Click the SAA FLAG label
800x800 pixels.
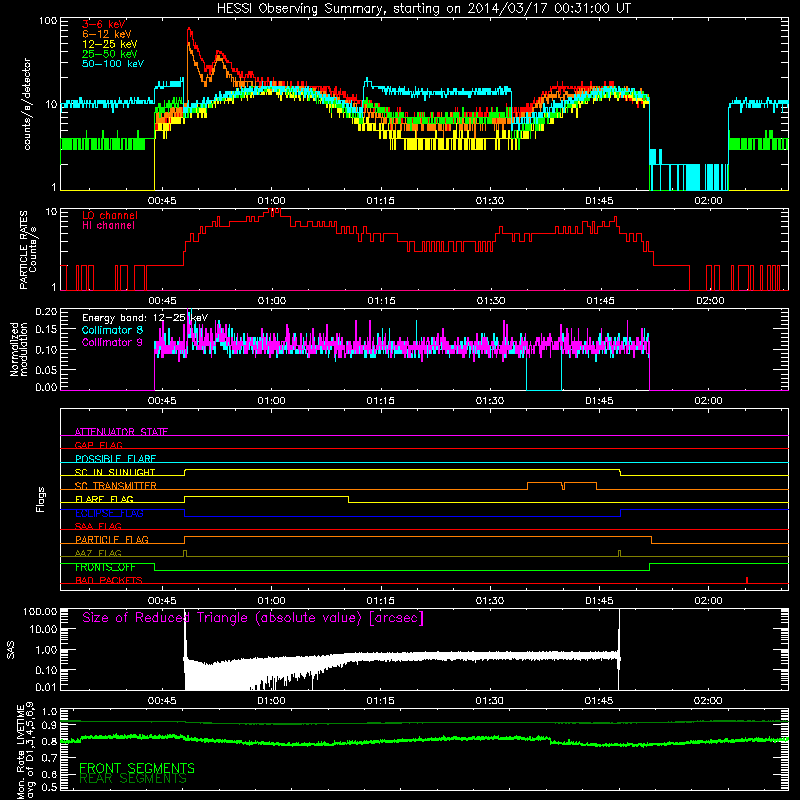pos(98,526)
